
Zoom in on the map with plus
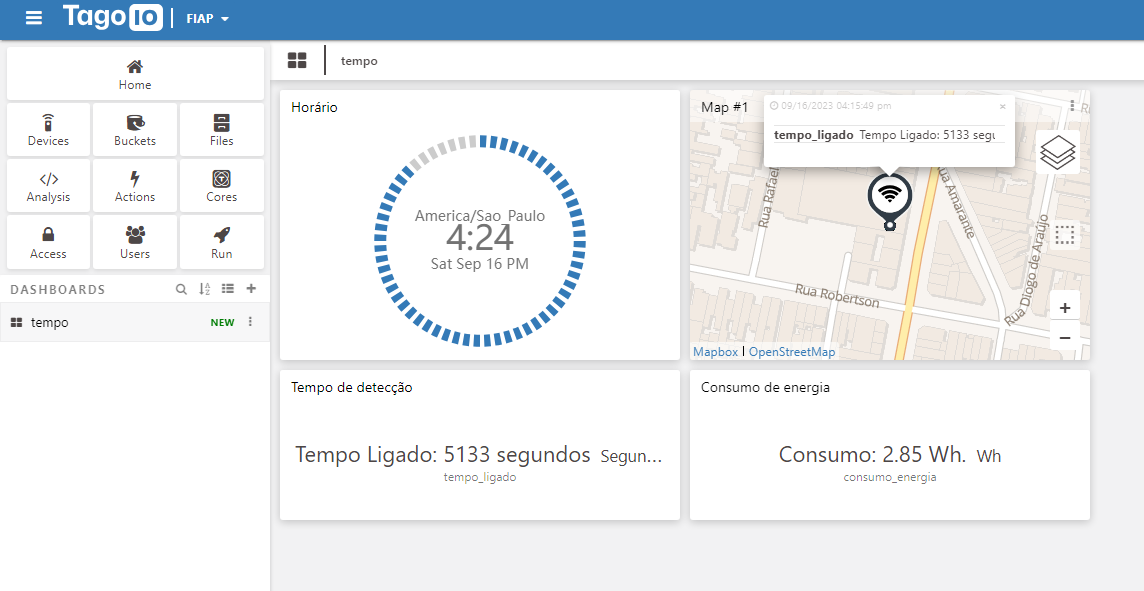point(1064,307)
